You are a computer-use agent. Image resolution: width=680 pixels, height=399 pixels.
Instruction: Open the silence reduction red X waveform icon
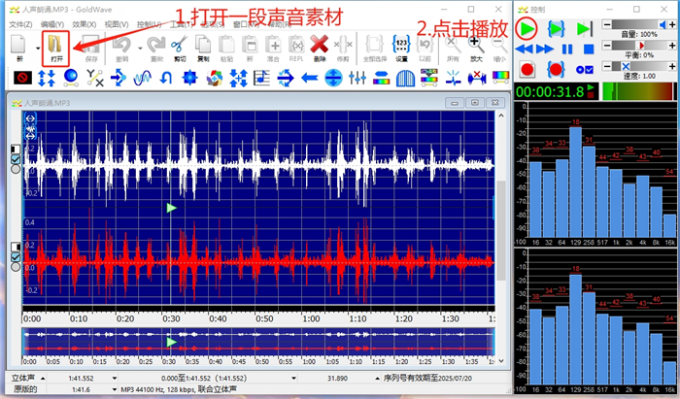(x=477, y=78)
